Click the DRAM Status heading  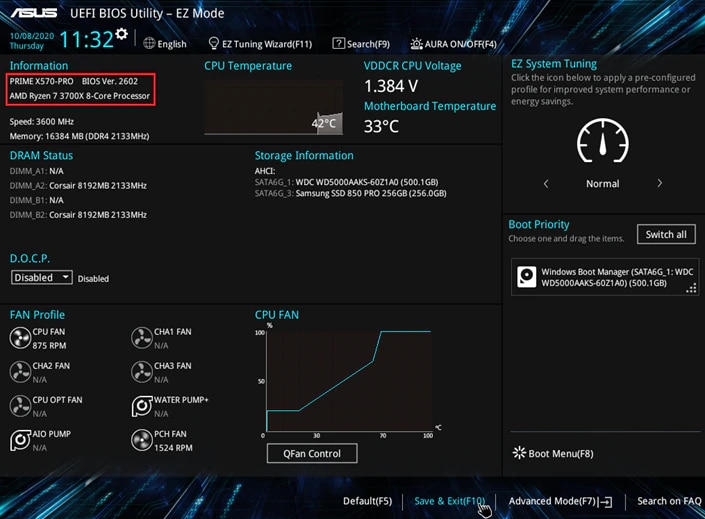41,156
